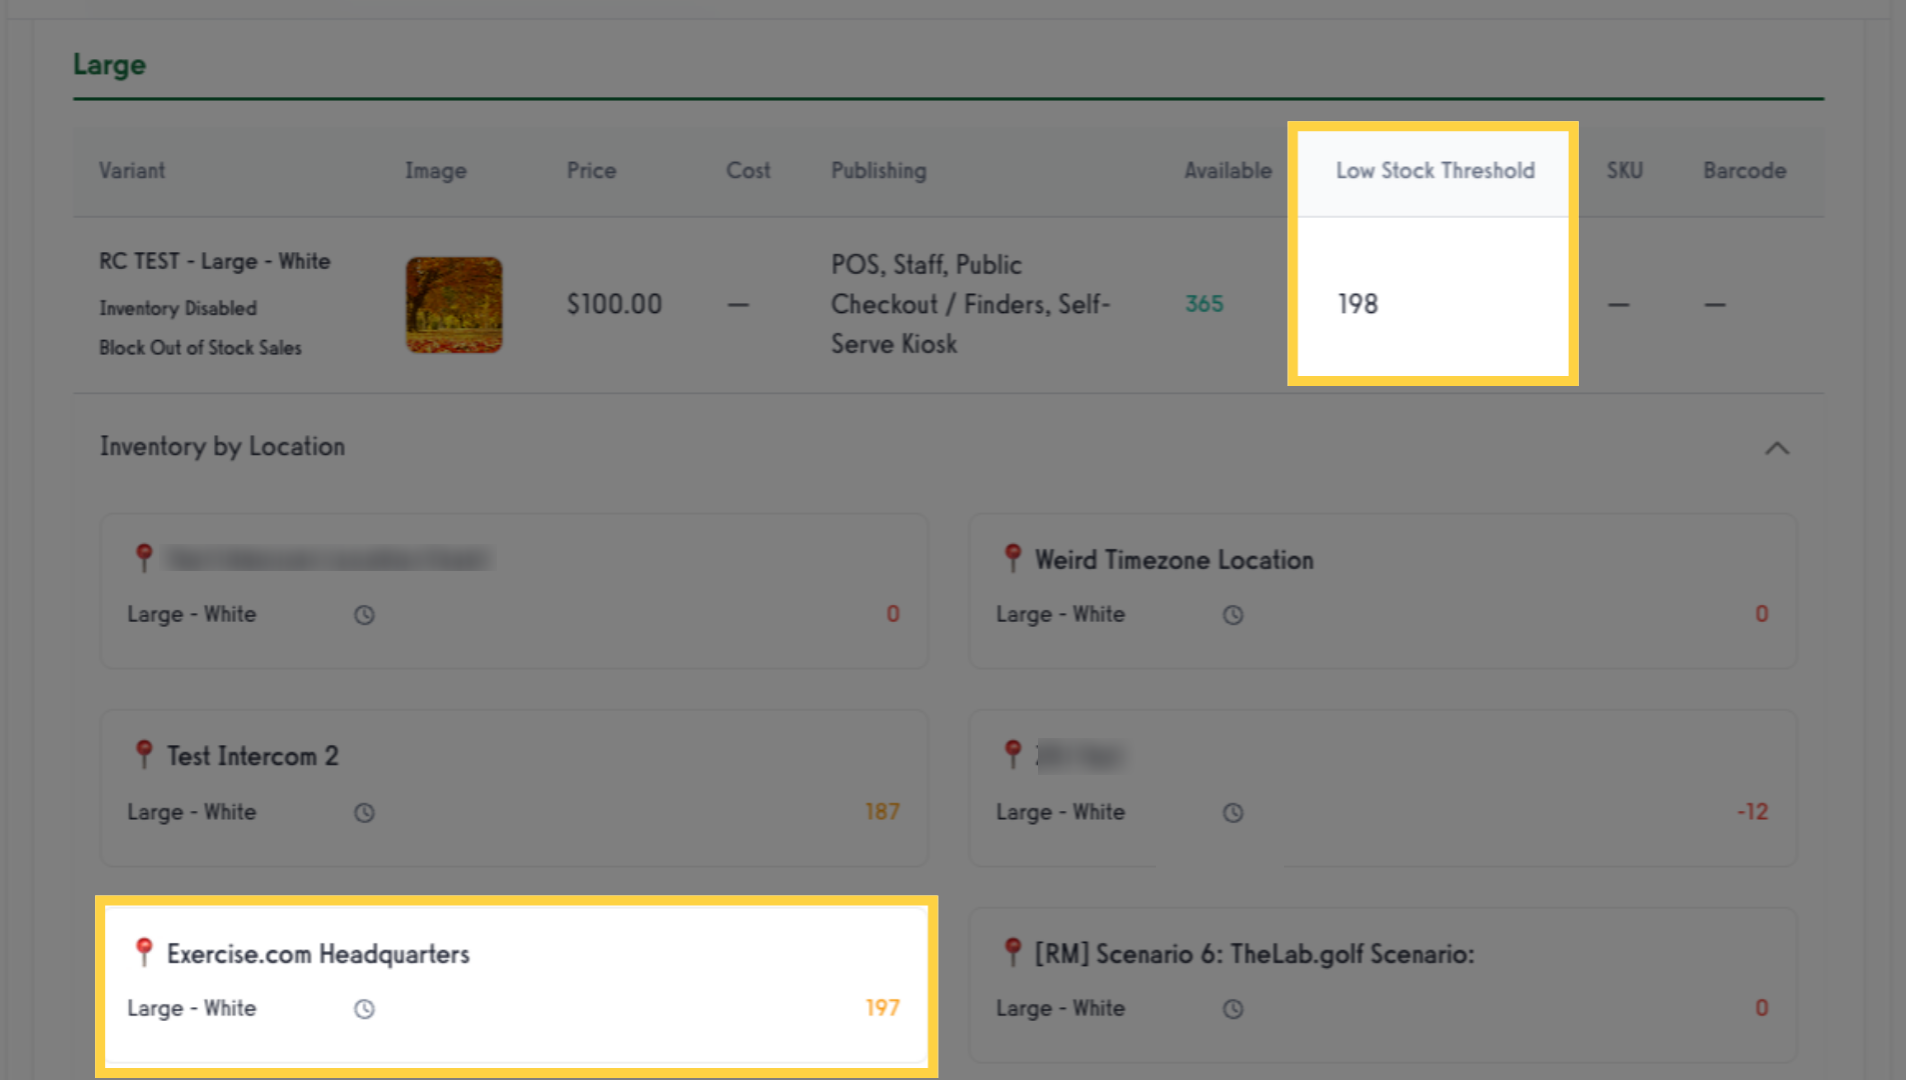Click the Exercise.com Headquarters location name
The width and height of the screenshot is (1906, 1080).
318,954
